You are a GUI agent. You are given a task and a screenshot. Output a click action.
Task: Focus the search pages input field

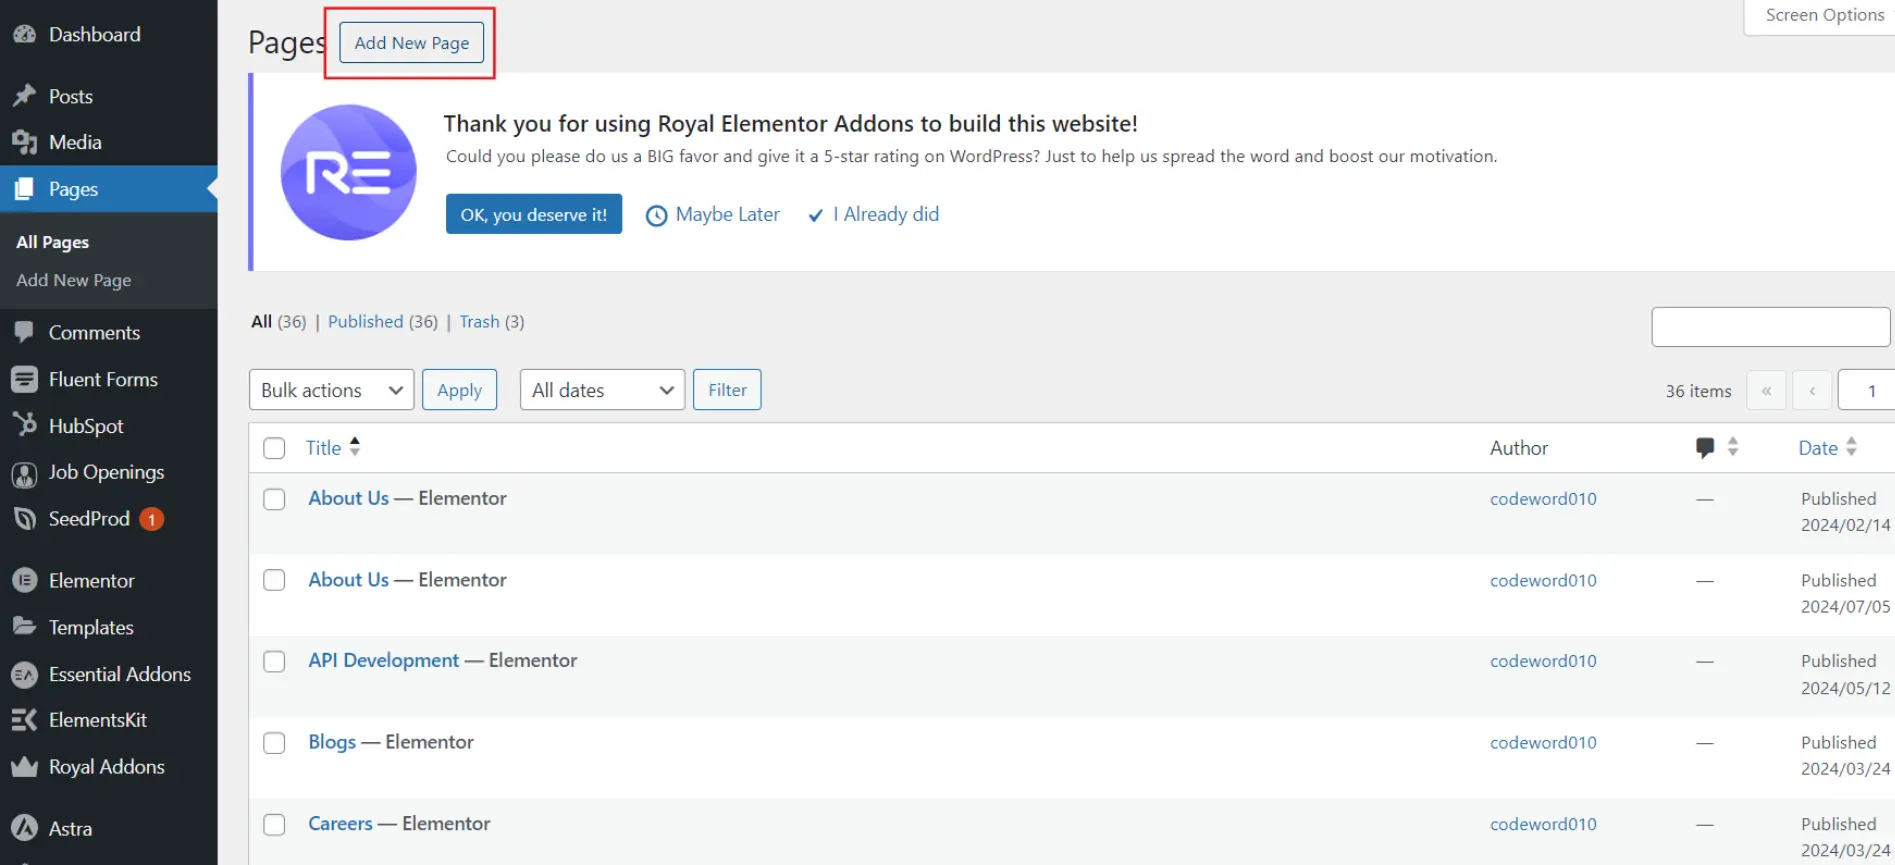click(x=1771, y=327)
